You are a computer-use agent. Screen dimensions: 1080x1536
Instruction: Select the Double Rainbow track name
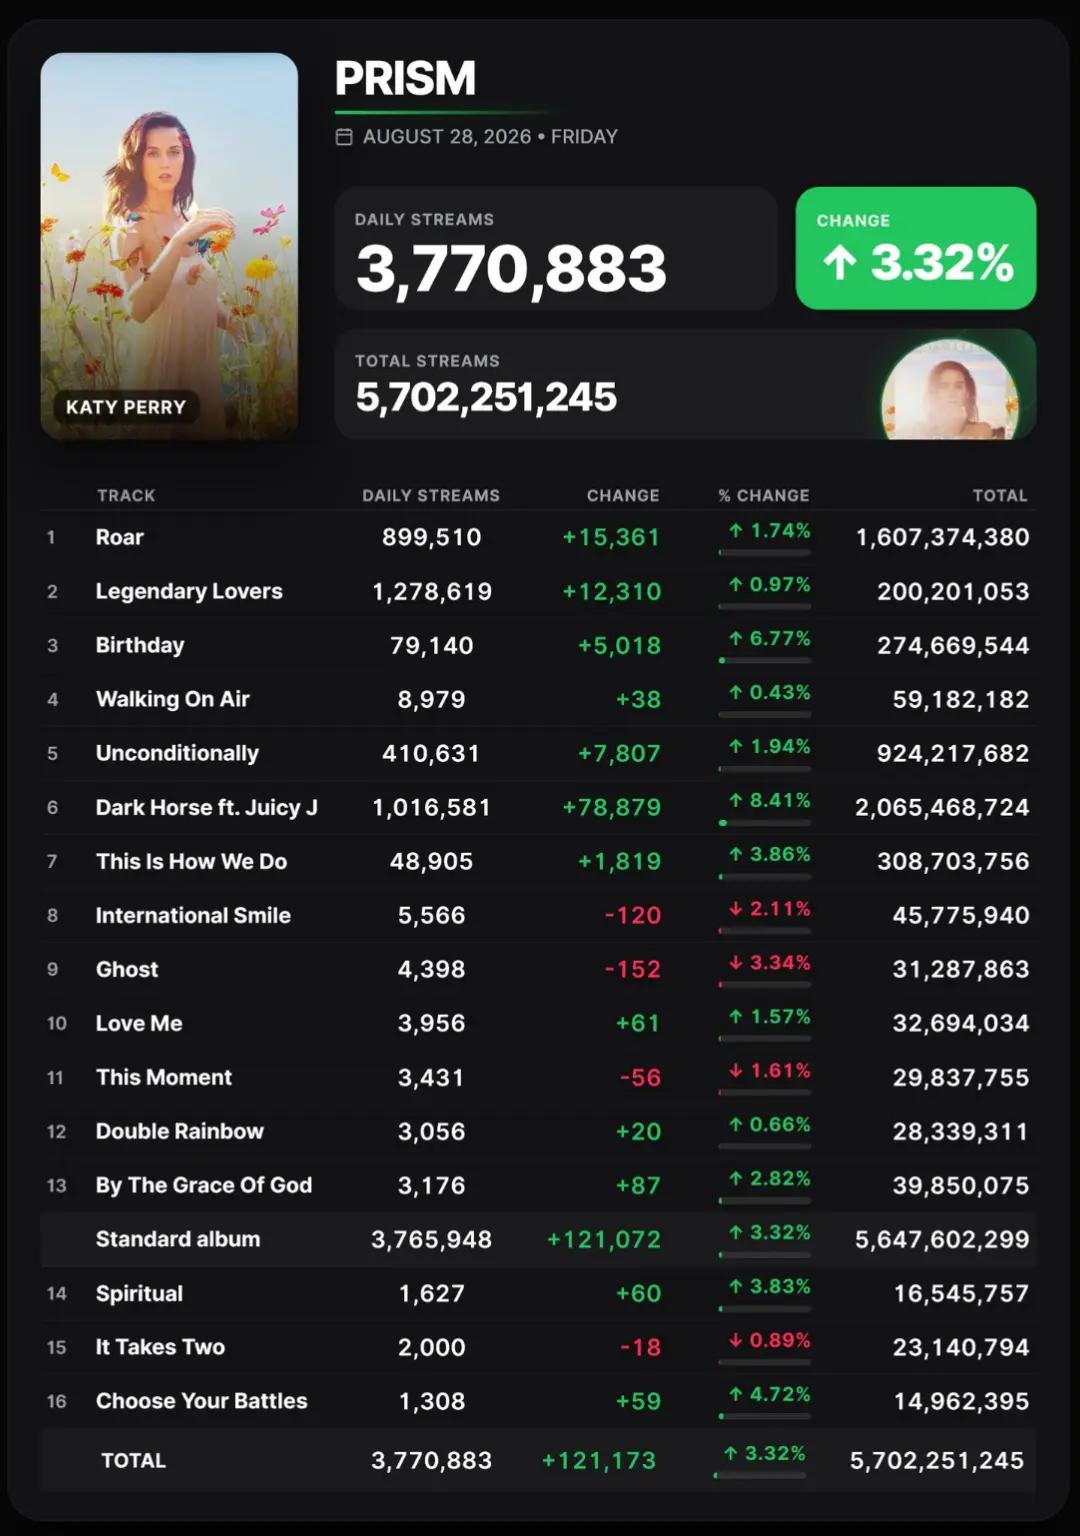(180, 1131)
